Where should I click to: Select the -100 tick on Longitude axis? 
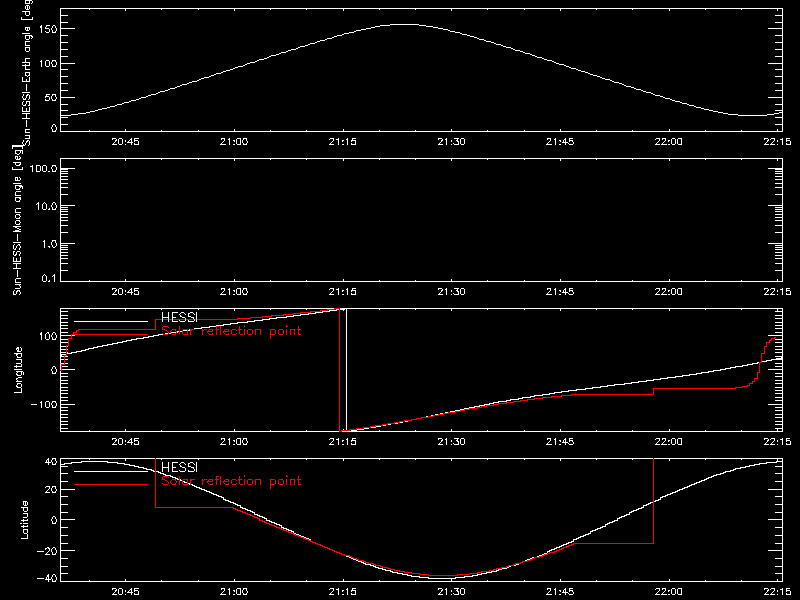click(x=44, y=405)
